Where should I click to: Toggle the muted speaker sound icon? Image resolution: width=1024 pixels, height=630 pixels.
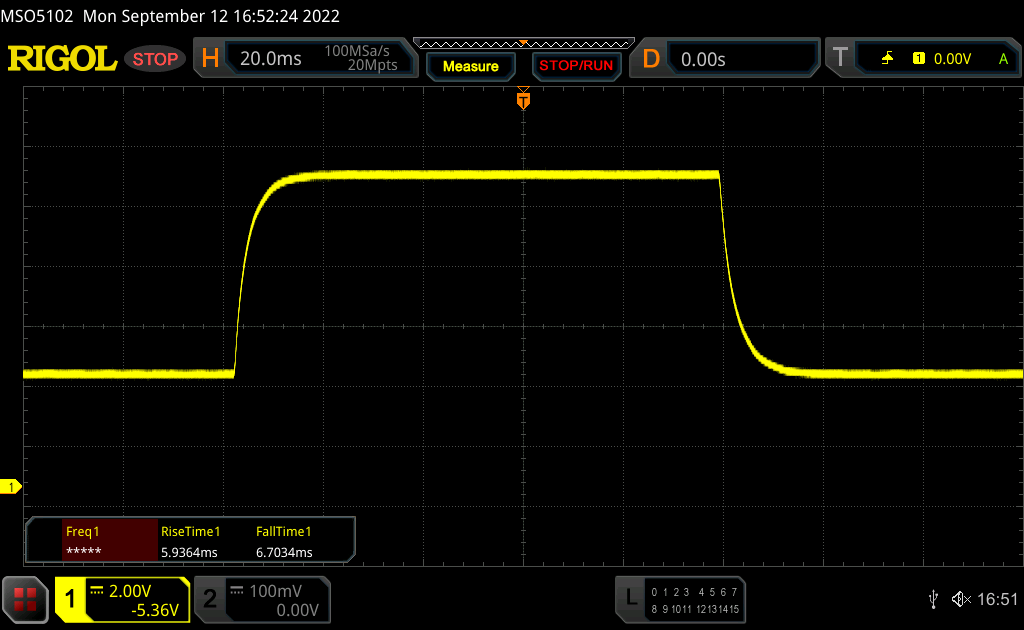pos(961,599)
